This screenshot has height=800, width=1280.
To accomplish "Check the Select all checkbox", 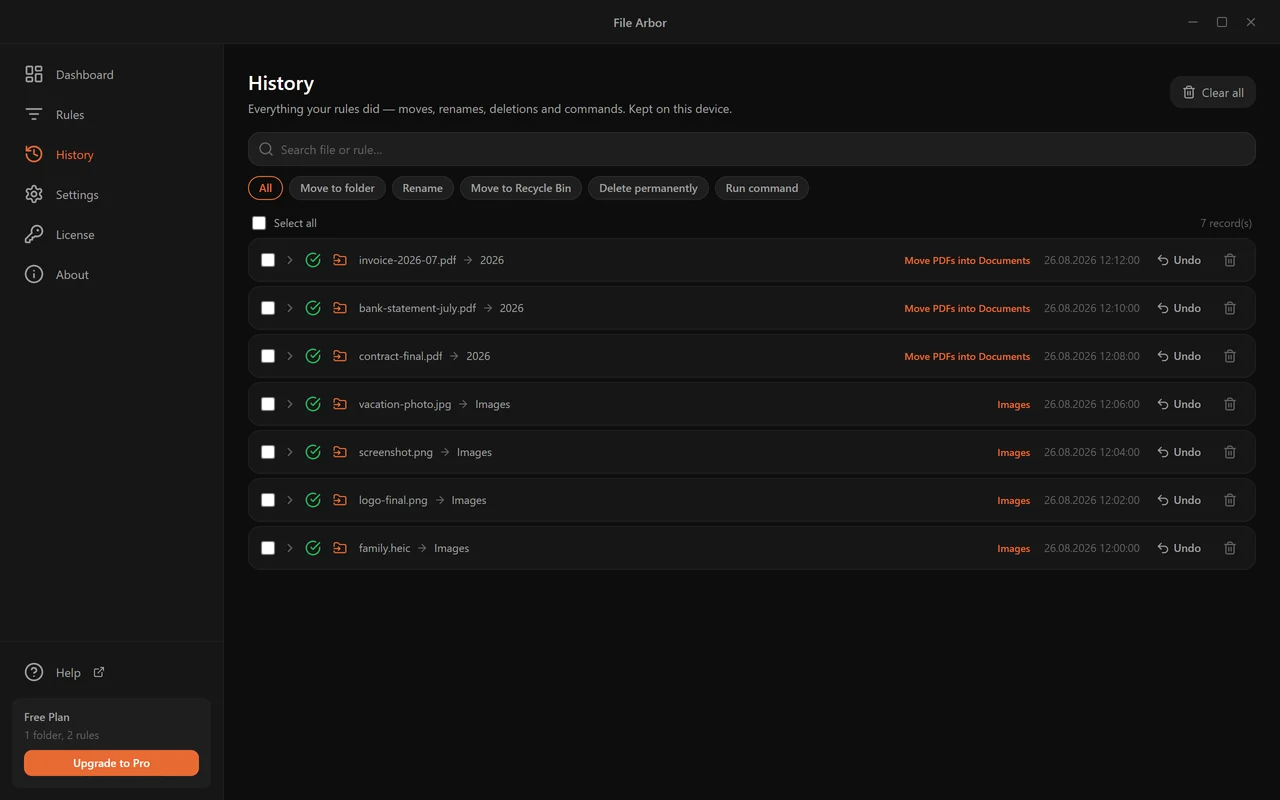I will pyautogui.click(x=259, y=223).
